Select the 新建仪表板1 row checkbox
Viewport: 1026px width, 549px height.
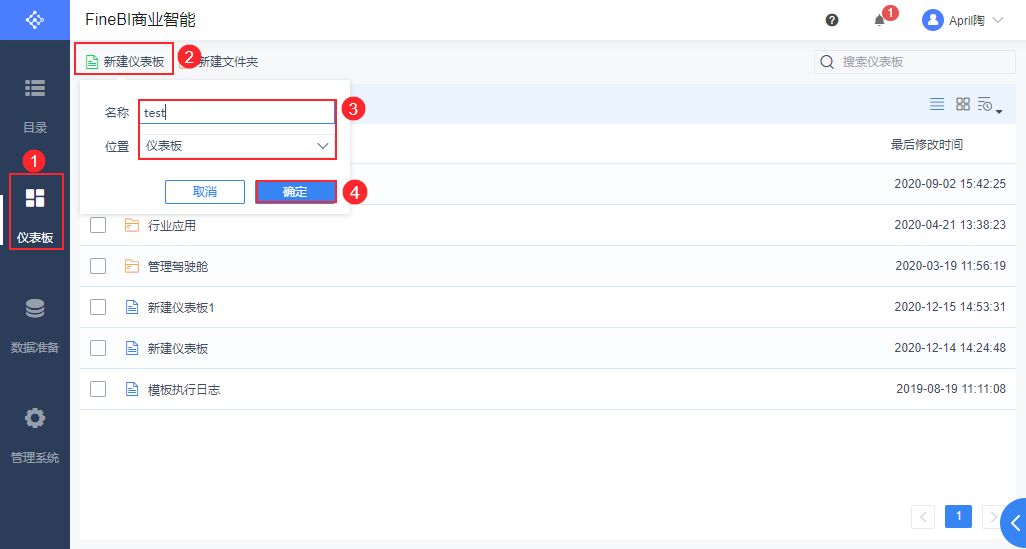click(x=98, y=307)
